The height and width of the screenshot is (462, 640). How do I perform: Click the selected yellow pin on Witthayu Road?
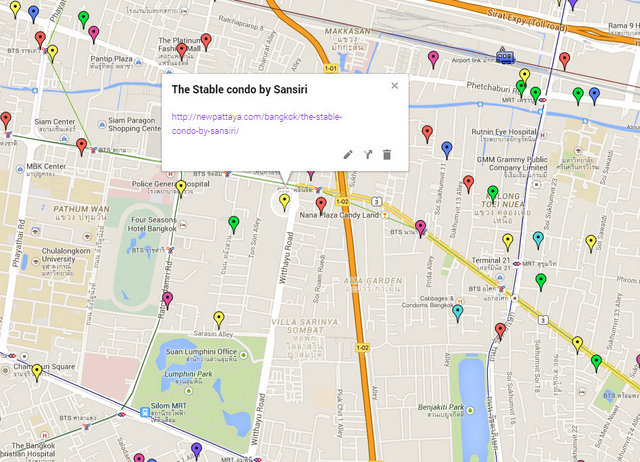(x=284, y=203)
